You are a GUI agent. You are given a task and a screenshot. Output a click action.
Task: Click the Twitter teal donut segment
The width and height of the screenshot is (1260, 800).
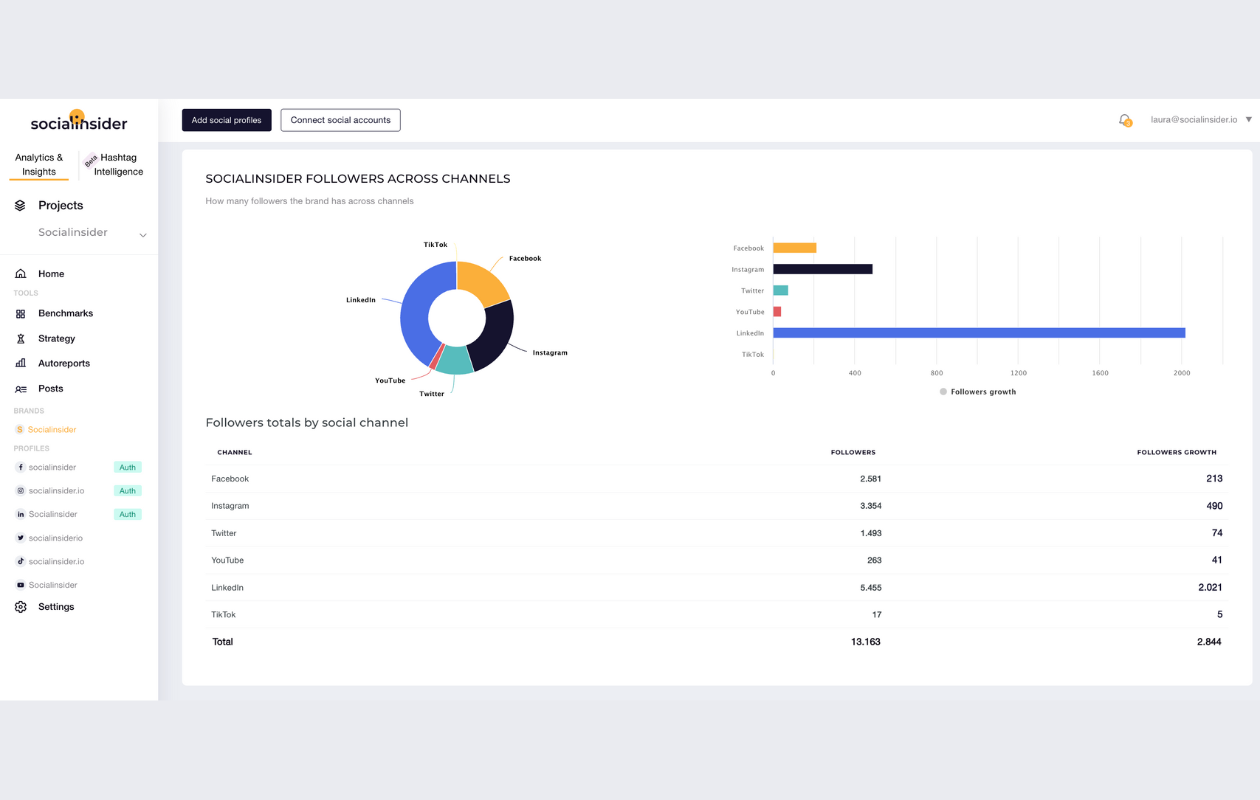(x=455, y=360)
